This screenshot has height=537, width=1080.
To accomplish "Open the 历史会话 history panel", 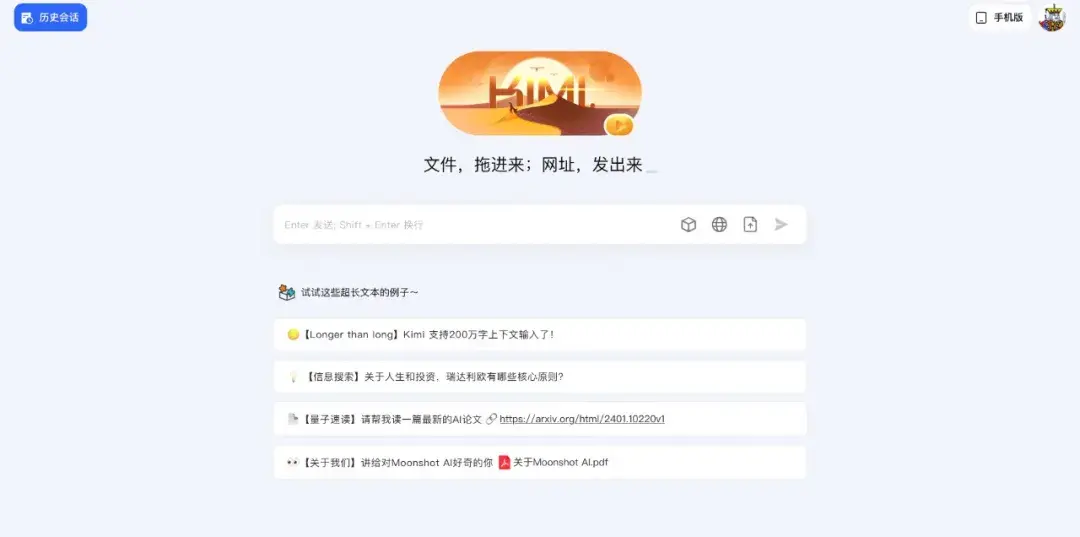I will 50,17.
